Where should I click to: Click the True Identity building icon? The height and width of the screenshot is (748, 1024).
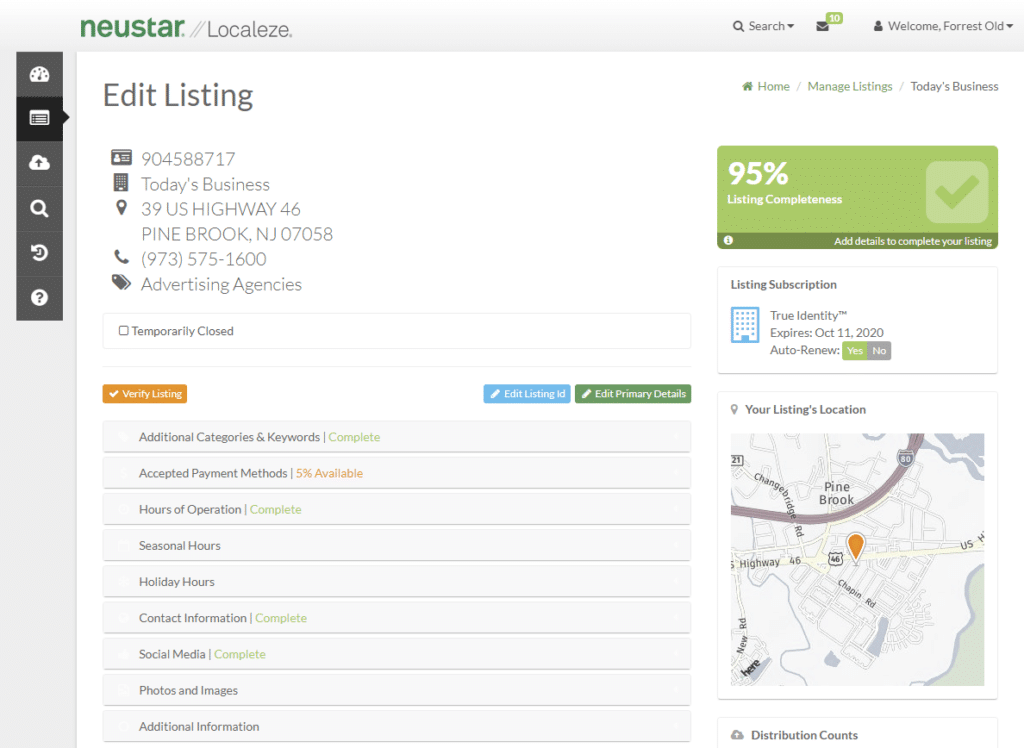744,325
